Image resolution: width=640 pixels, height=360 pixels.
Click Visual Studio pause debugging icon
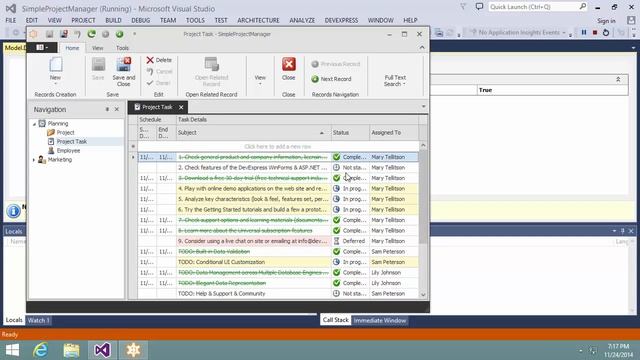tap(584, 32)
